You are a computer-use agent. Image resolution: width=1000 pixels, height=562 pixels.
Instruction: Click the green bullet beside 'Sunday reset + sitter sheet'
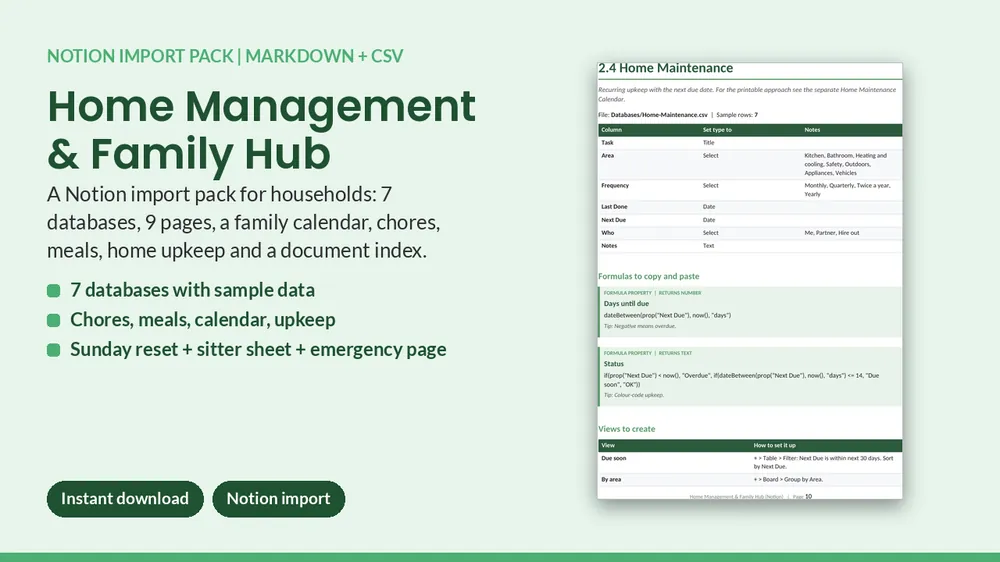(54, 350)
